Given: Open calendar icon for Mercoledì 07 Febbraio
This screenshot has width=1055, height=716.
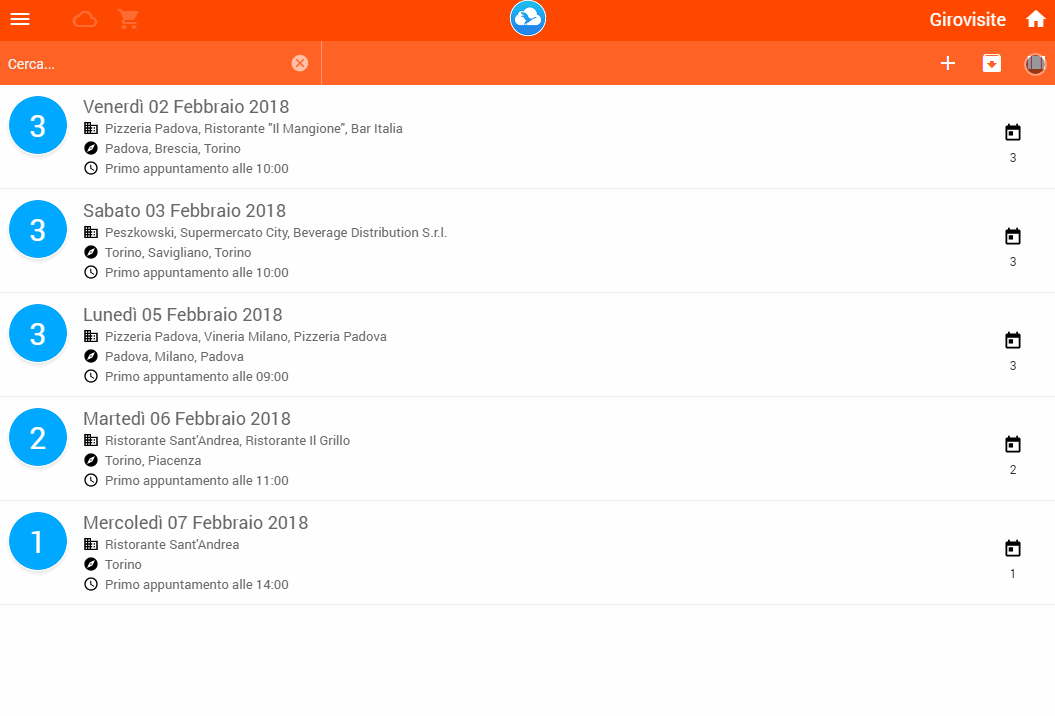Looking at the screenshot, I should pyautogui.click(x=1013, y=548).
